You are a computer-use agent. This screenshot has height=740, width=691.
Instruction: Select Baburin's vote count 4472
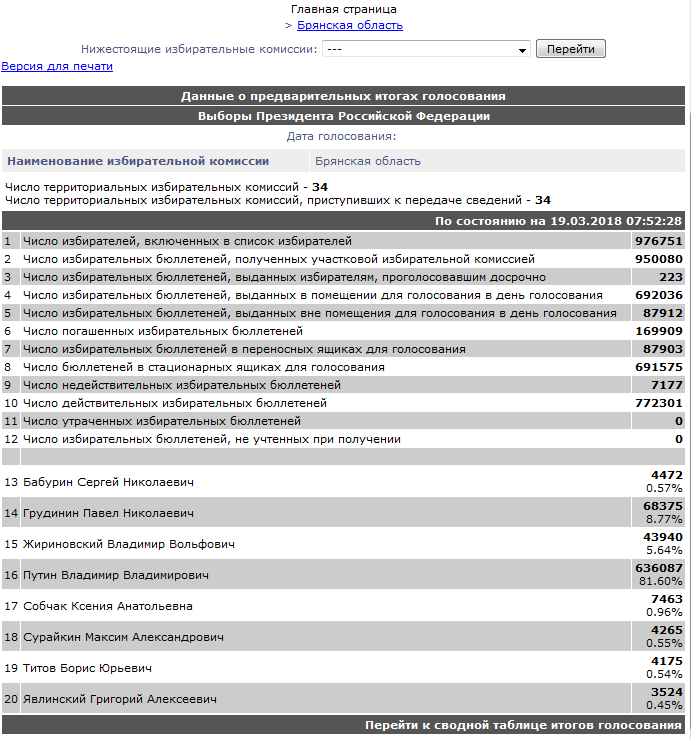(x=667, y=475)
